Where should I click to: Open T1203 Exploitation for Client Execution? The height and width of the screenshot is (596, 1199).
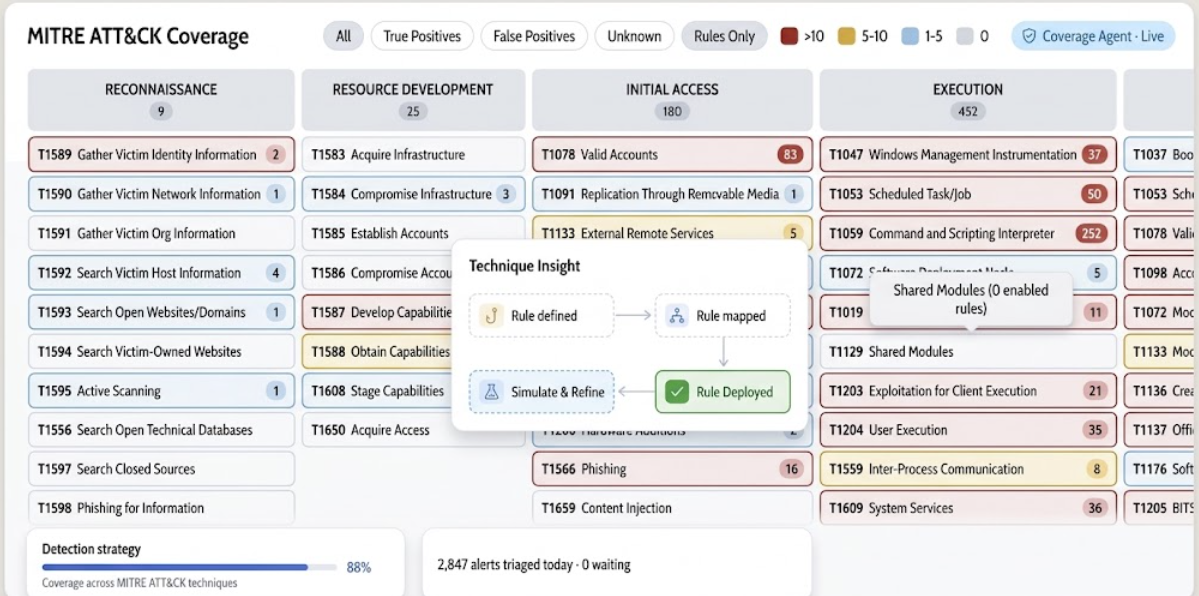click(967, 391)
